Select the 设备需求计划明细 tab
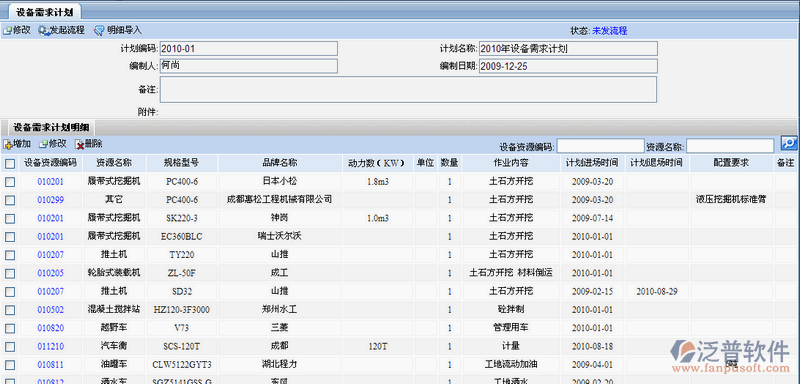This screenshot has width=800, height=384. [51, 127]
